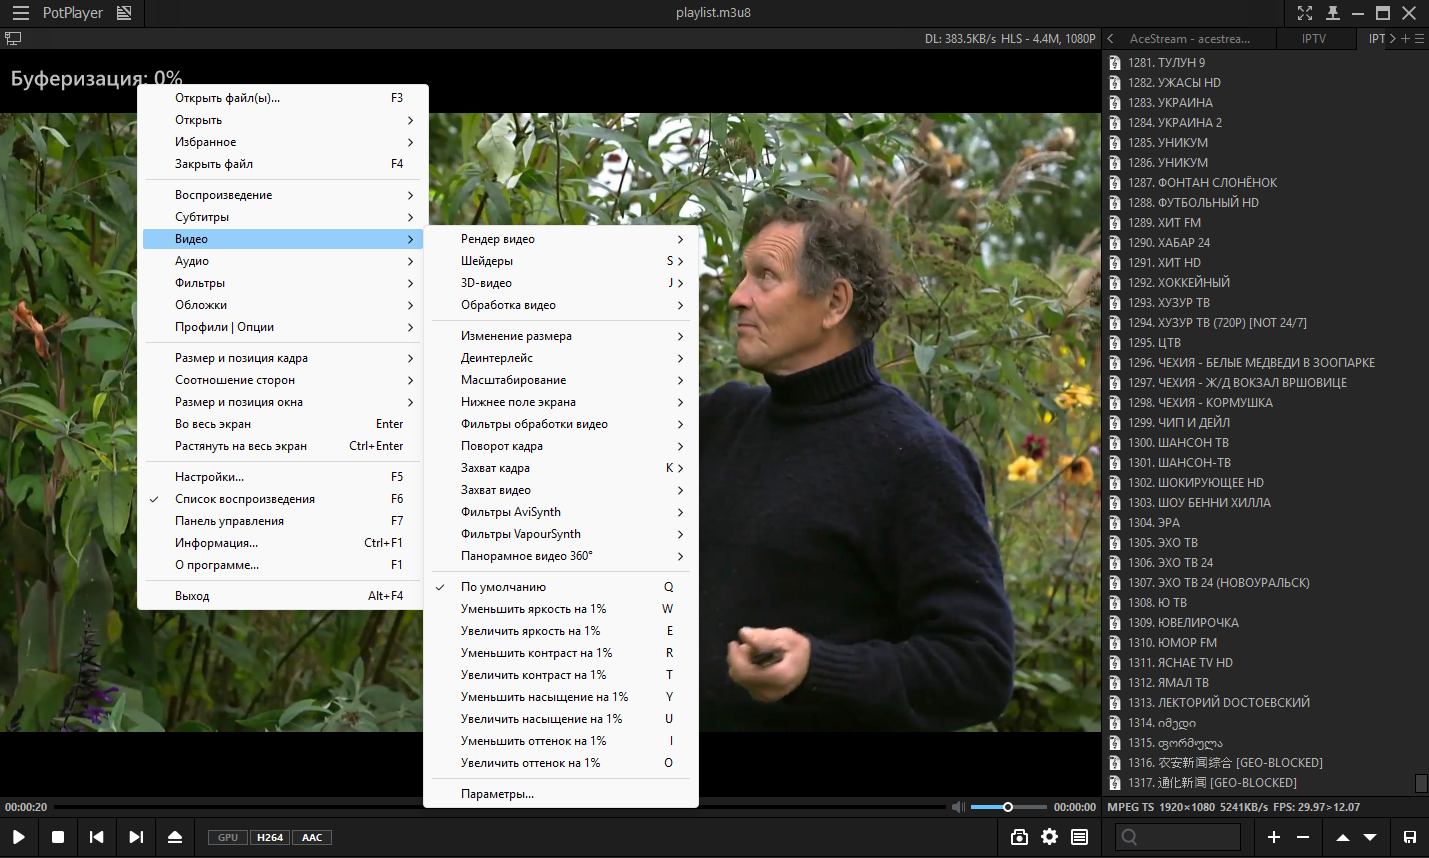
Task: Adjust the volume slider
Action: (x=1008, y=807)
